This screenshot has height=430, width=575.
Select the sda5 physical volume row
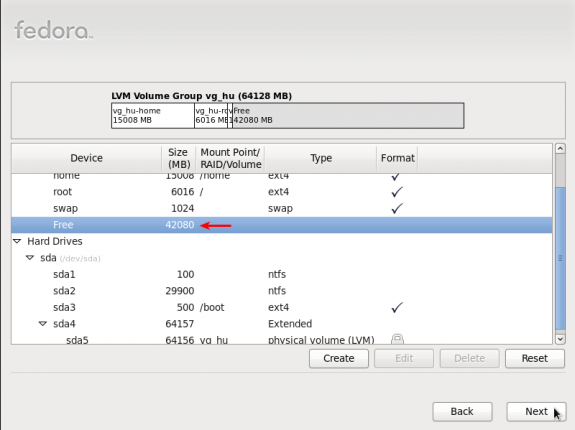(282, 339)
